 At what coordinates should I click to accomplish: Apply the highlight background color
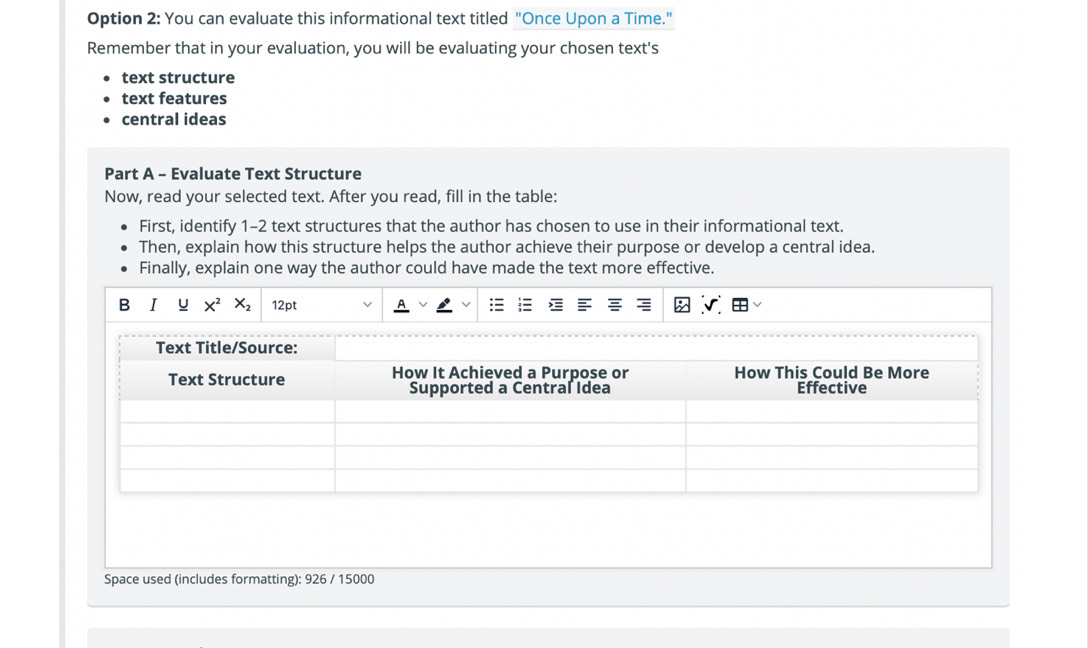pyautogui.click(x=445, y=305)
